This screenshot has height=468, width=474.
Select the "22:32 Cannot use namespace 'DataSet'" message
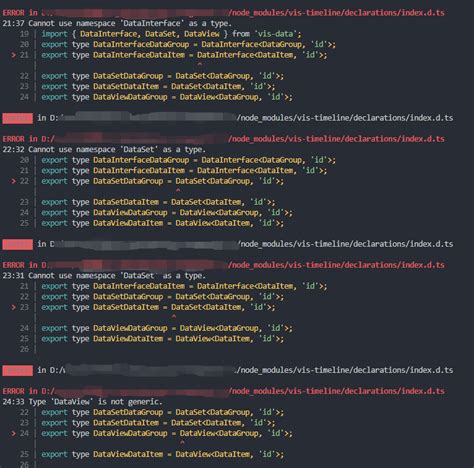click(104, 149)
